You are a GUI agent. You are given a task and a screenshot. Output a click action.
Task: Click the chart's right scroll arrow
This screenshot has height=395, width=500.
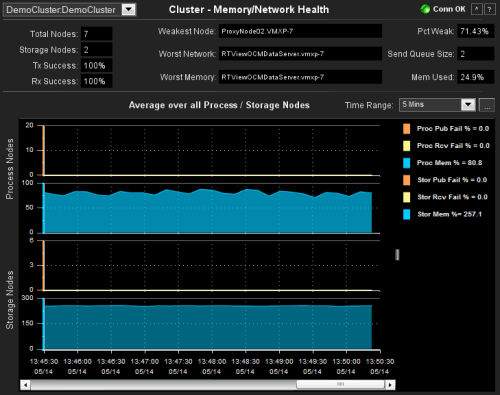(390, 385)
